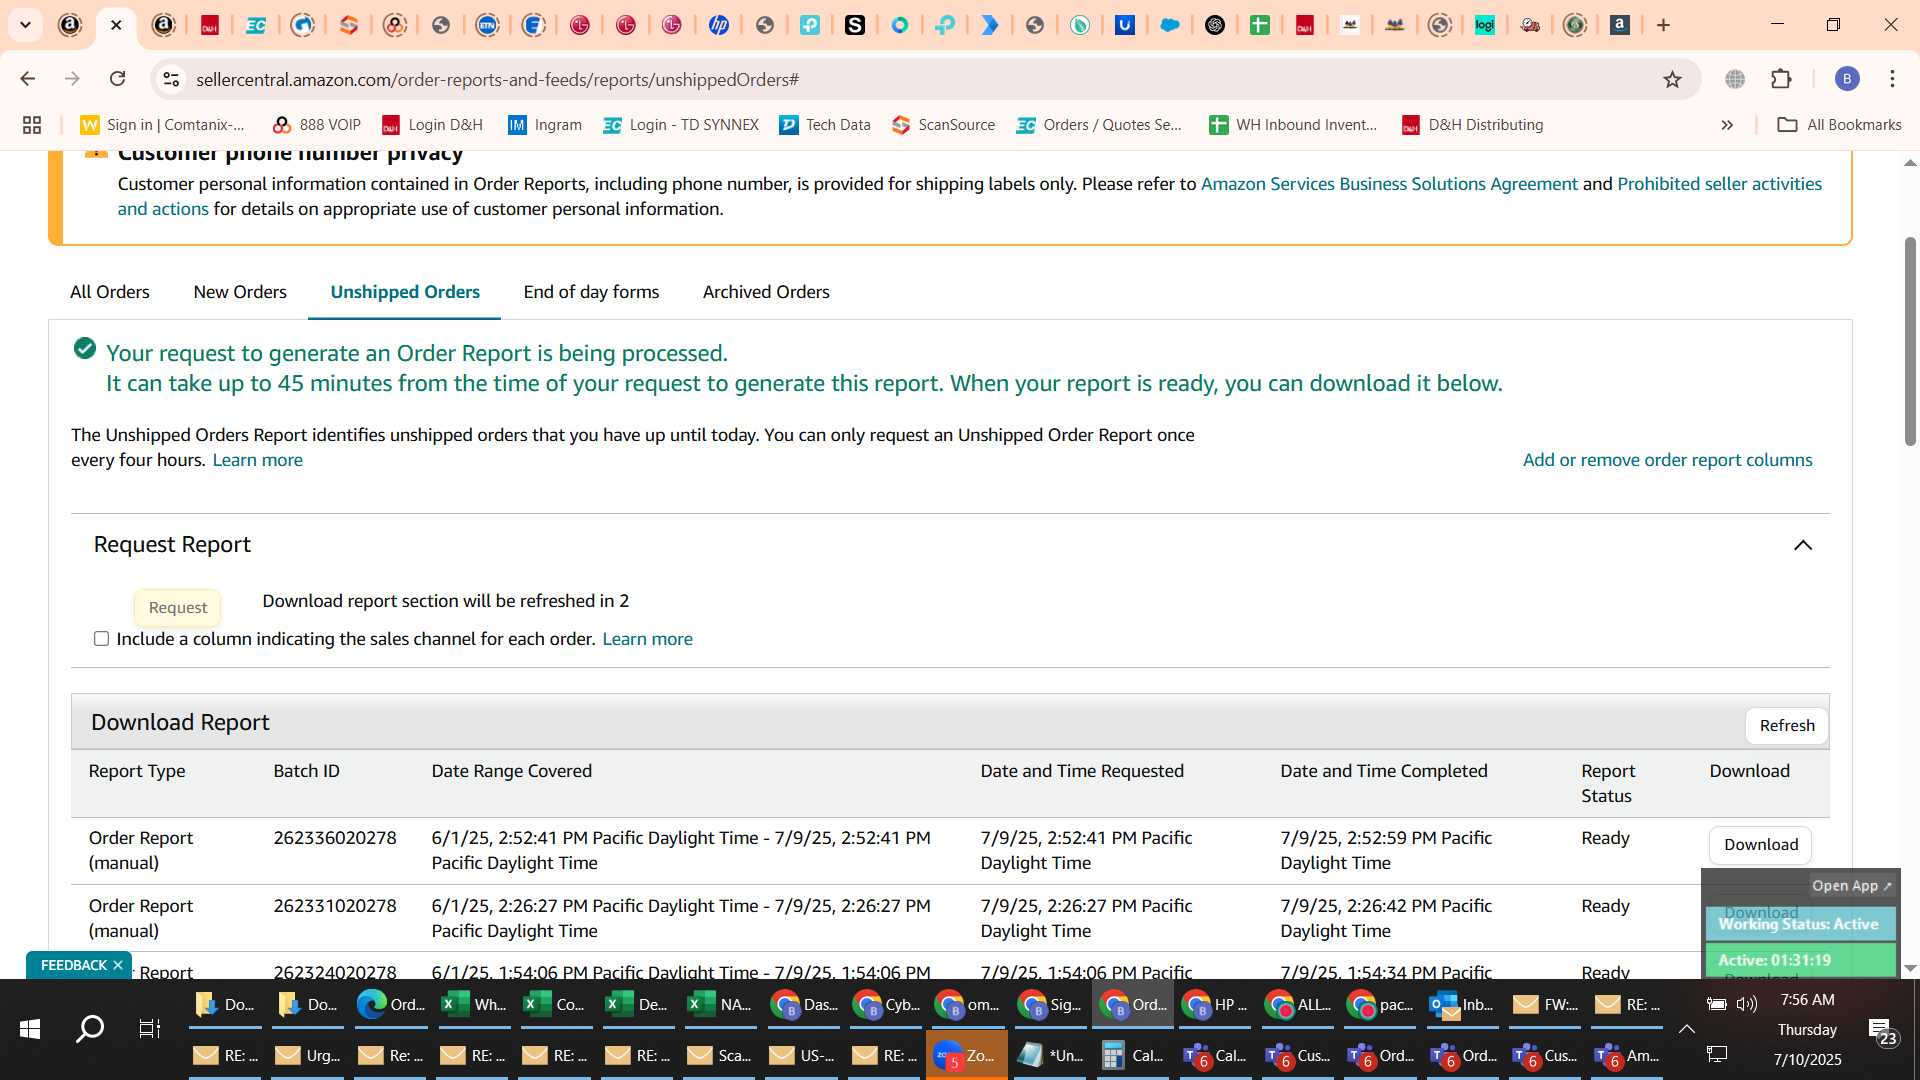Viewport: 1920px width, 1080px height.
Task: Open the Edge Ord... taskbar window
Action: pos(391,1005)
